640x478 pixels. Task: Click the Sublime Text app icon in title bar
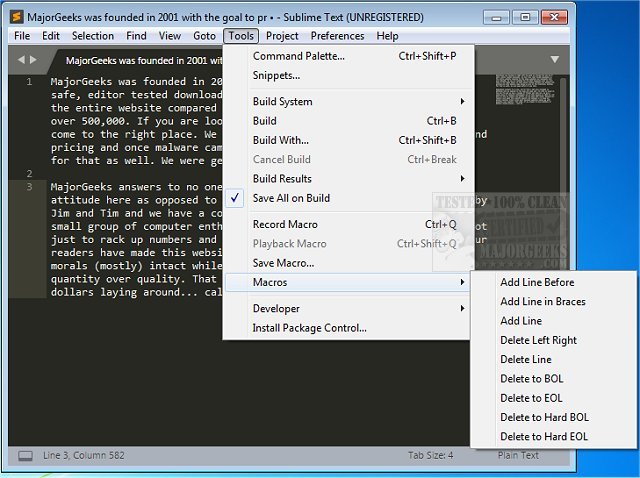17,17
